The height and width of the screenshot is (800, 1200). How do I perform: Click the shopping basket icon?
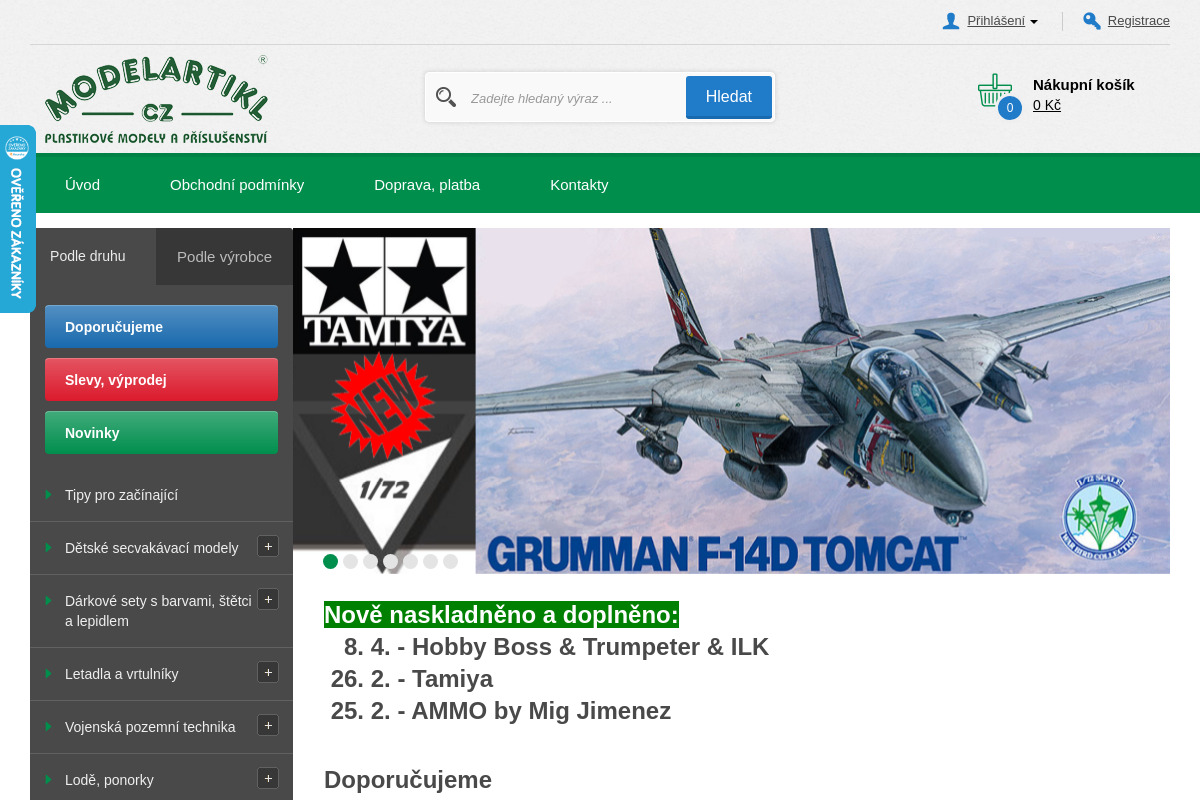[x=994, y=91]
